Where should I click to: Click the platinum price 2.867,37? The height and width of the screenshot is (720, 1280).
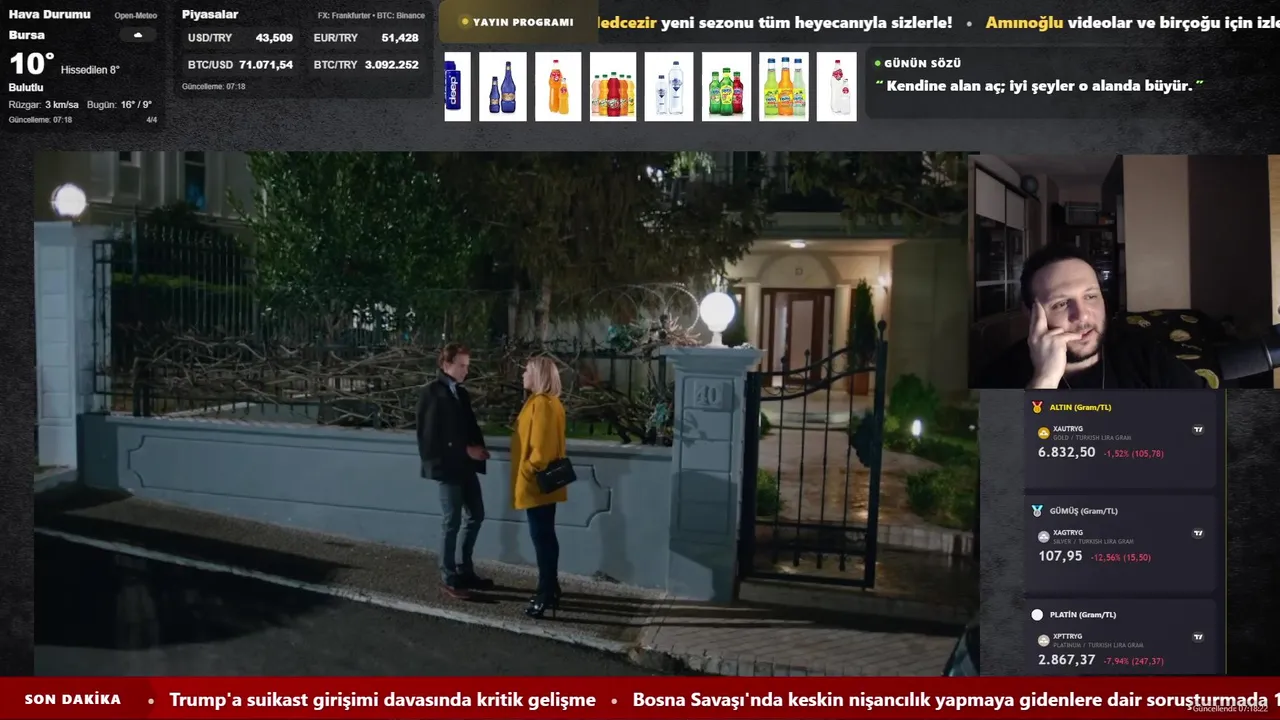tap(1066, 660)
